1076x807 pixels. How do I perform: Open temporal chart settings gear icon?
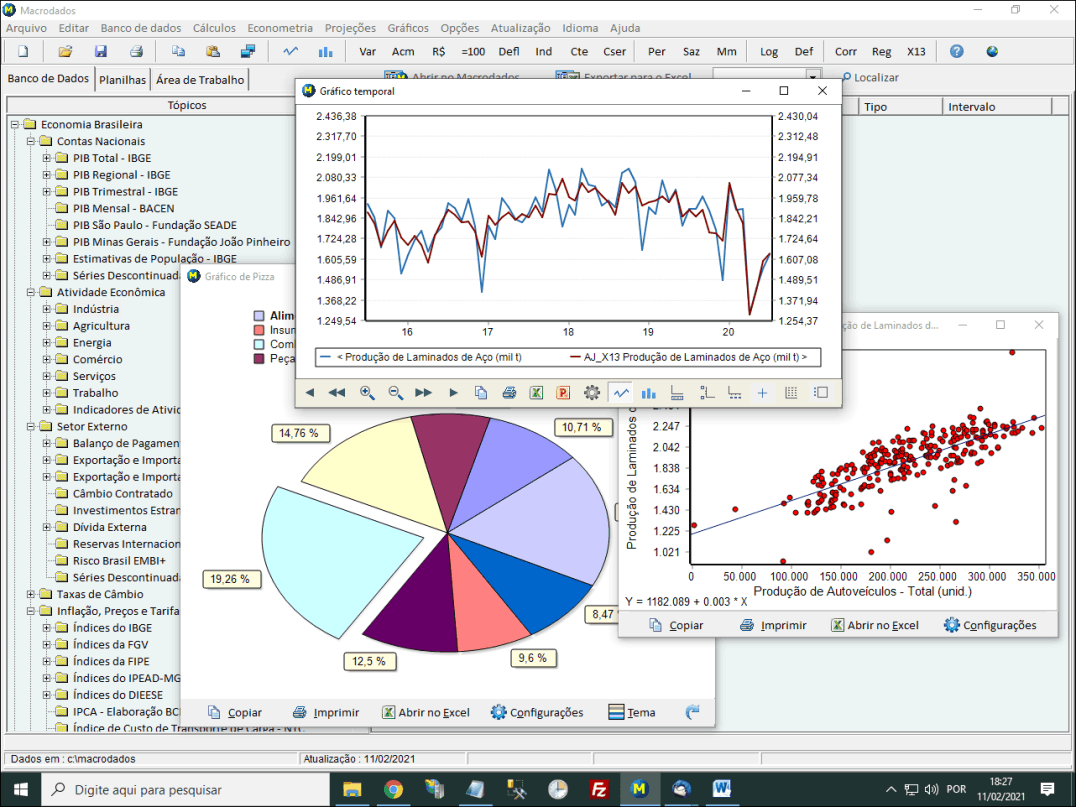click(592, 393)
